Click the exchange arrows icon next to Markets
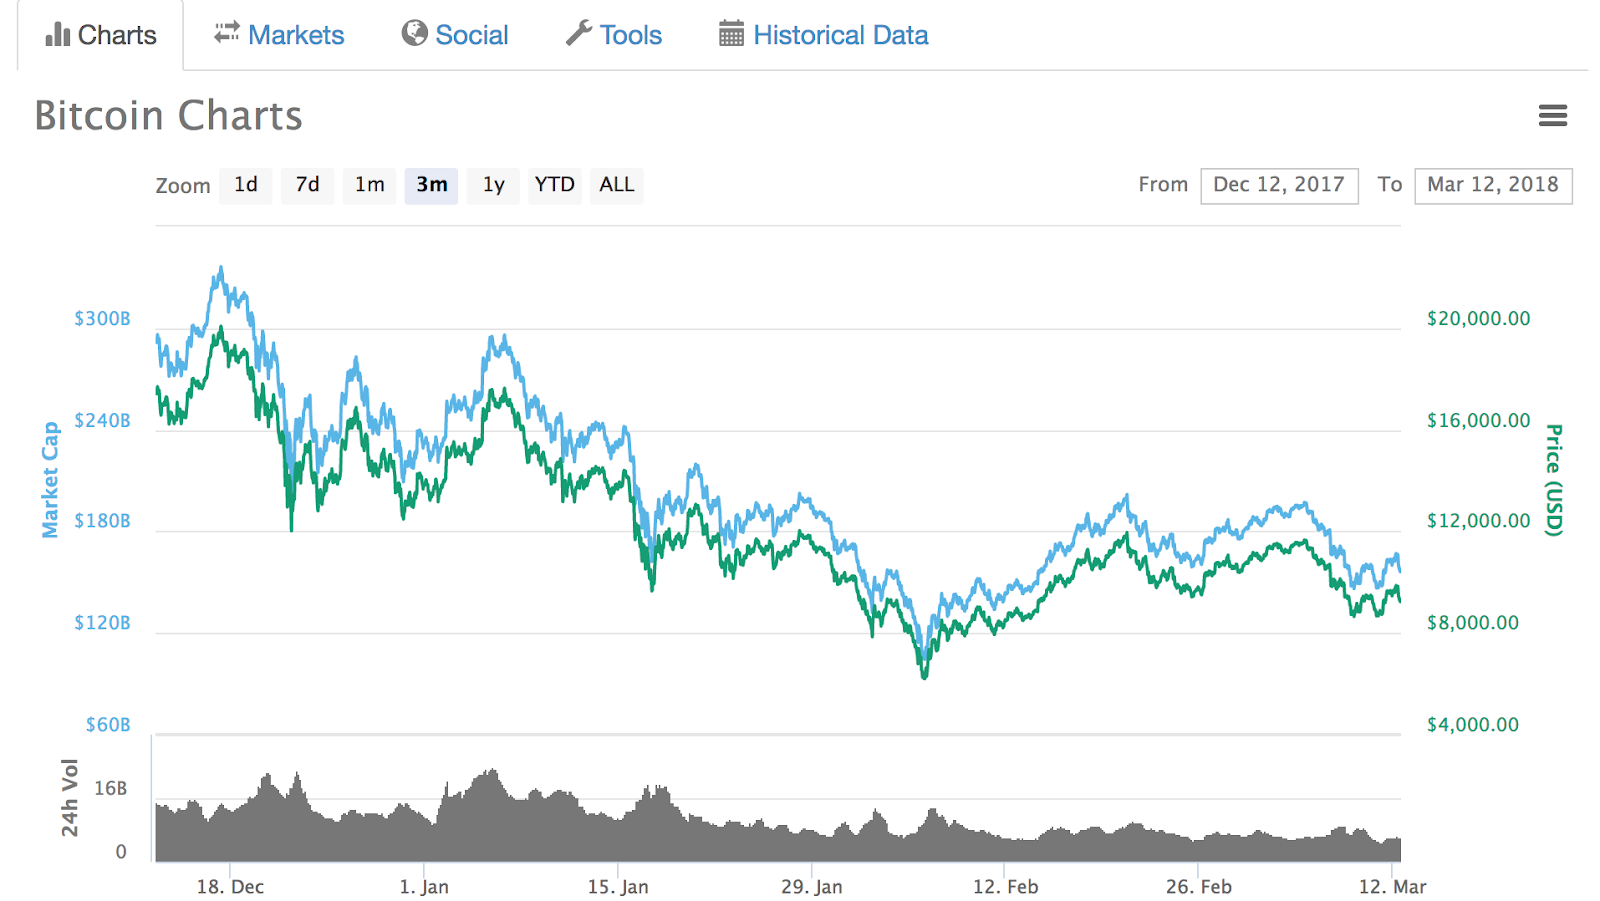The width and height of the screenshot is (1600, 901). pos(226,32)
